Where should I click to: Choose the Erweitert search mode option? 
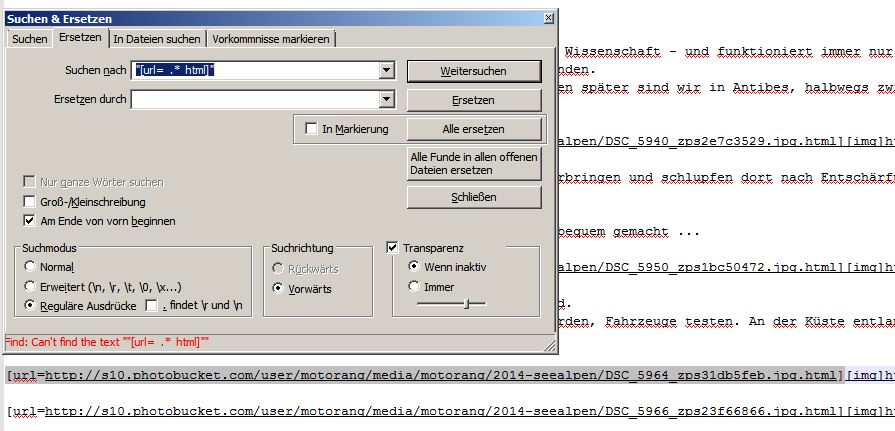coord(31,286)
